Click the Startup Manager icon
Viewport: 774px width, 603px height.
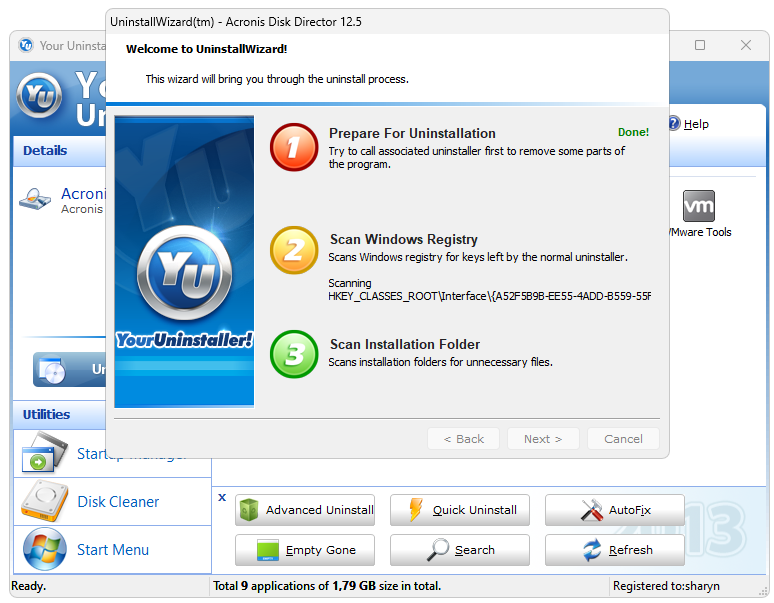44,452
